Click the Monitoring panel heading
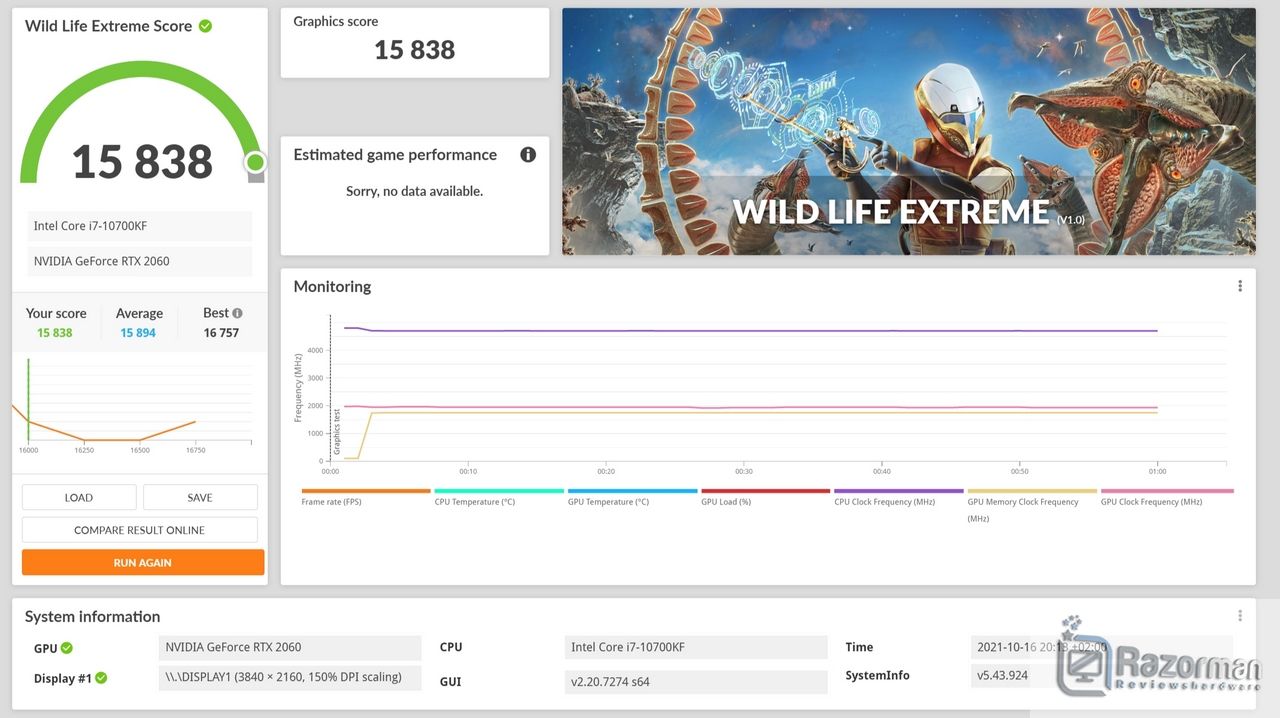 point(332,286)
